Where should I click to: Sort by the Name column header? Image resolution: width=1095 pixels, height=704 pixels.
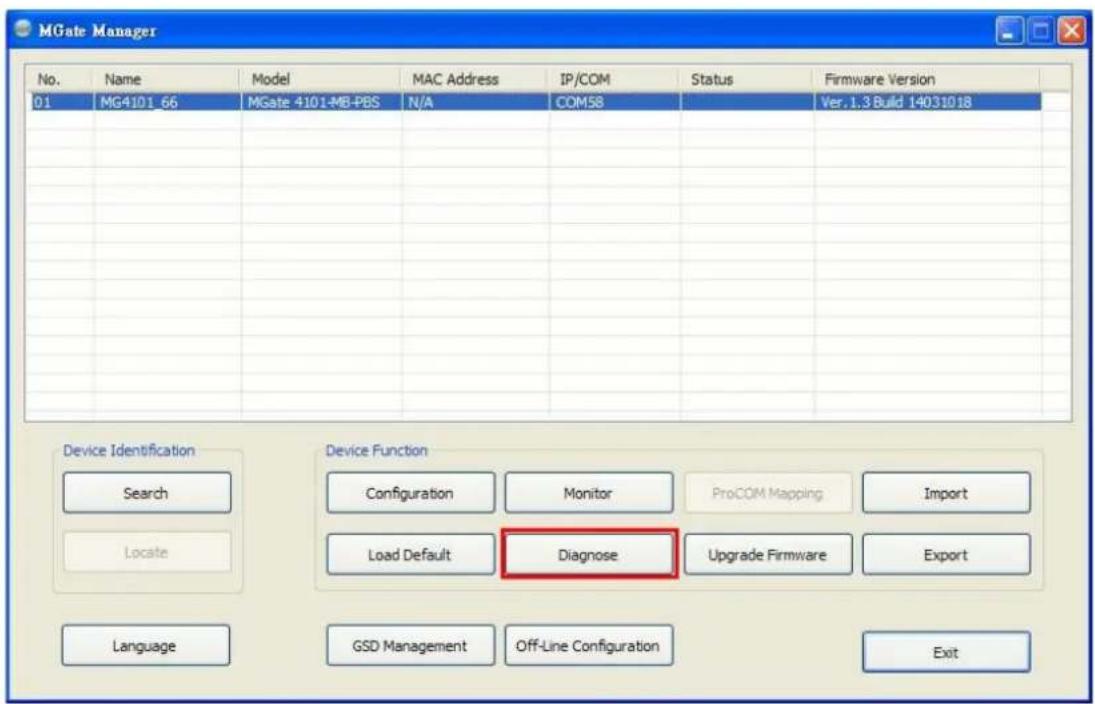point(168,80)
